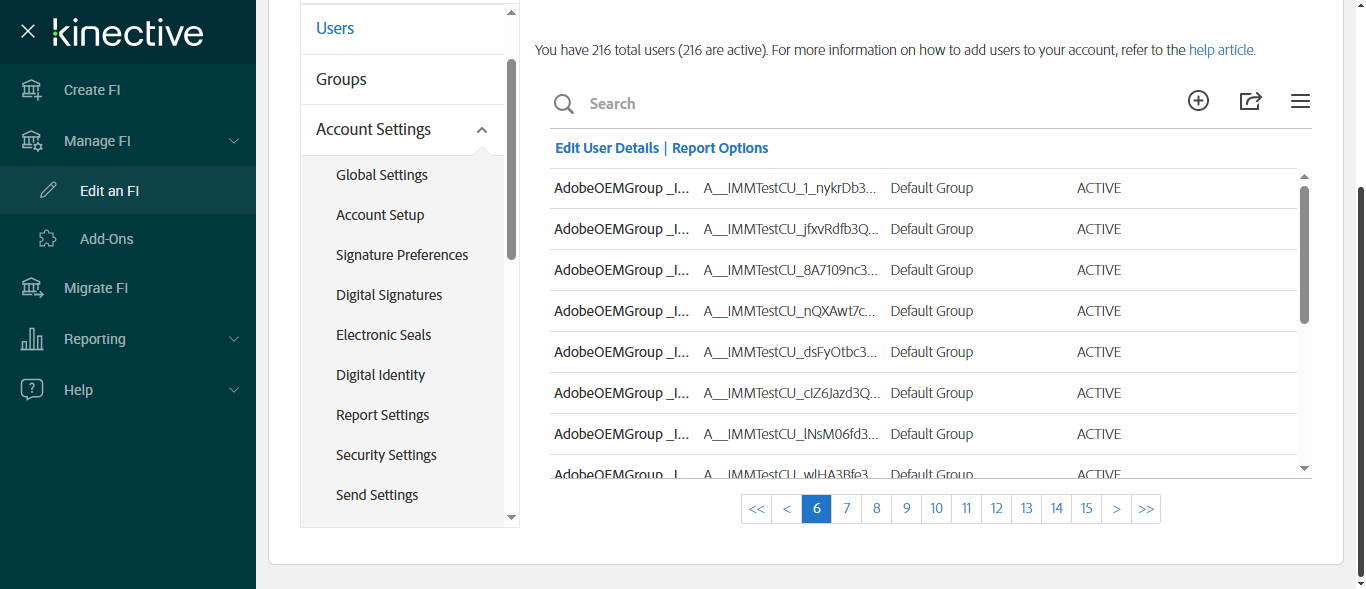Click the add user plus icon
The image size is (1366, 589).
[1198, 101]
